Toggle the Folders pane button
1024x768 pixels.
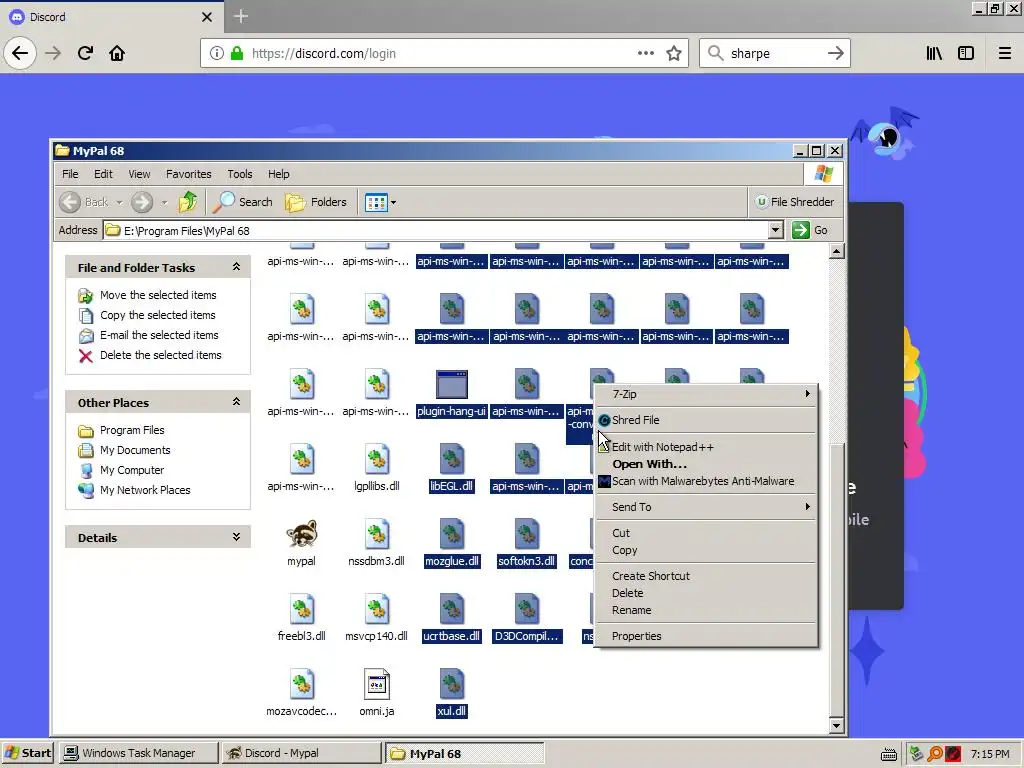click(x=315, y=202)
